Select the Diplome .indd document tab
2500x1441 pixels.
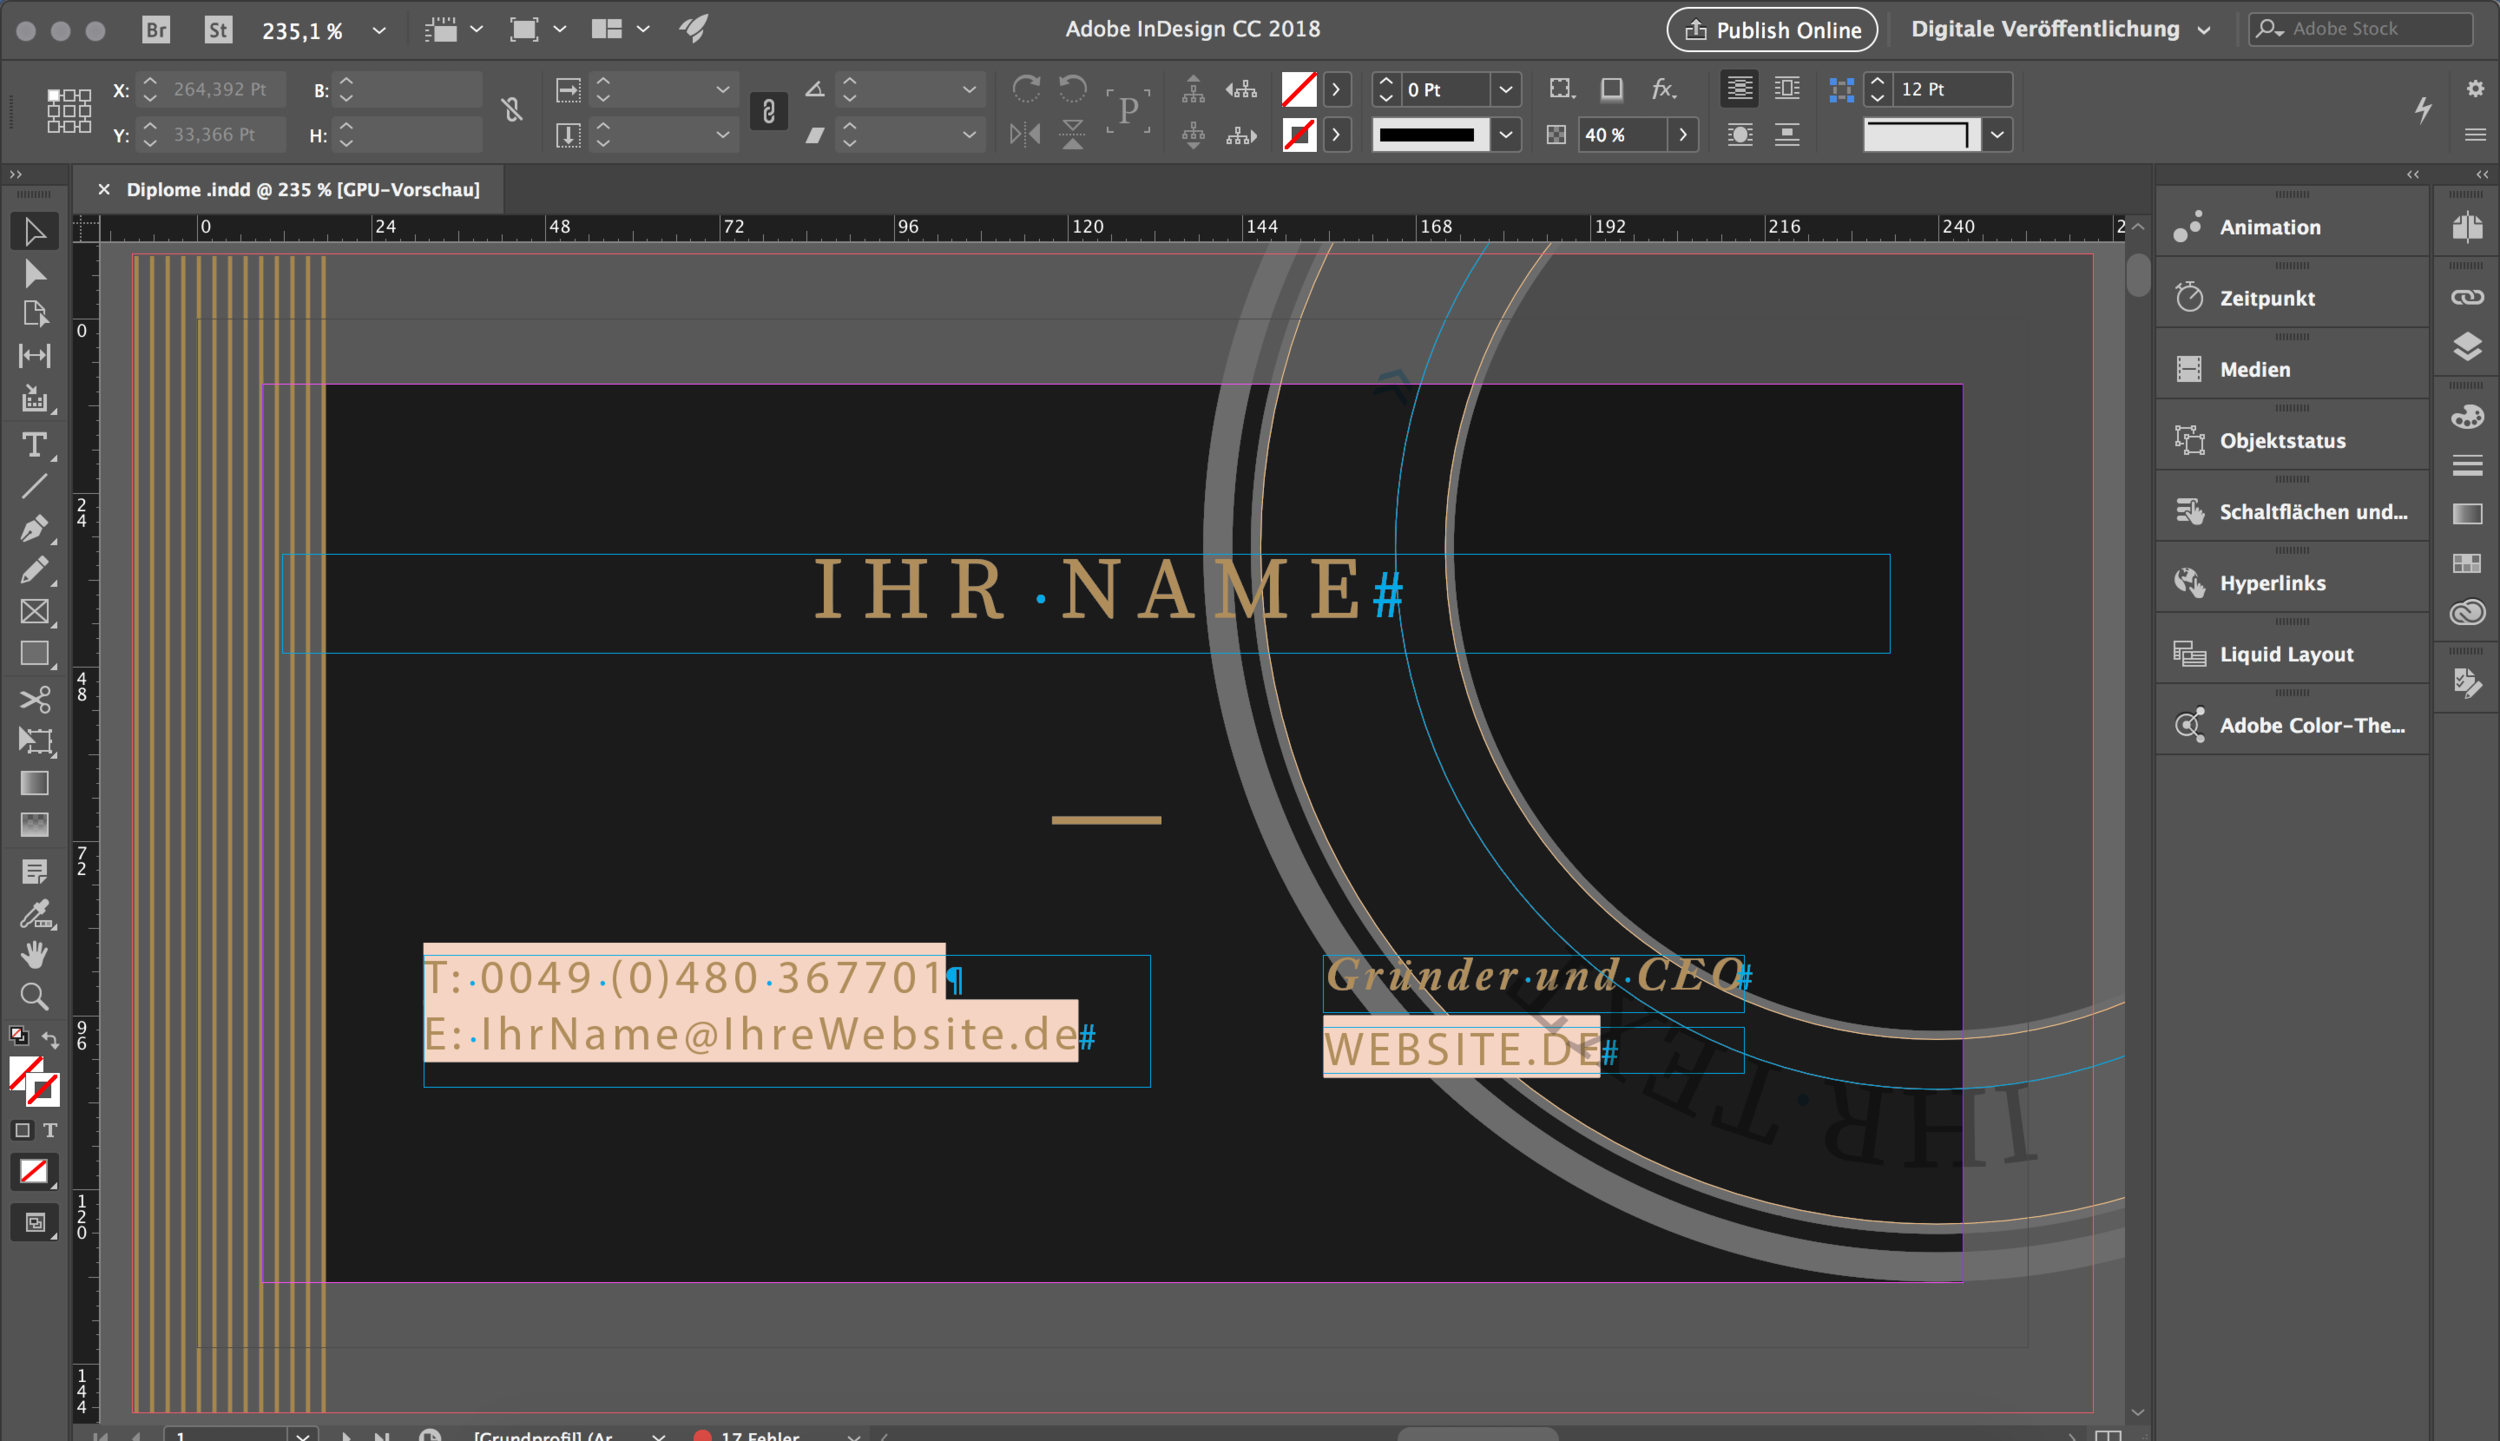tap(302, 190)
